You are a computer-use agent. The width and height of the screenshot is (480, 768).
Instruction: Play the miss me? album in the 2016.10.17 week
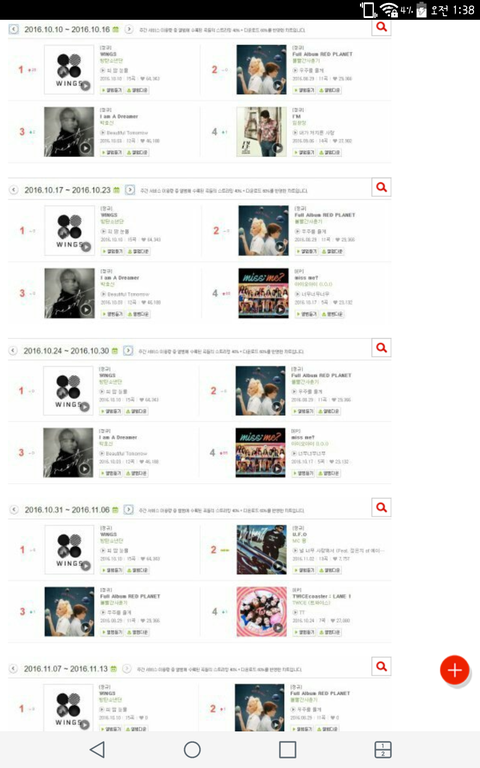point(280,310)
